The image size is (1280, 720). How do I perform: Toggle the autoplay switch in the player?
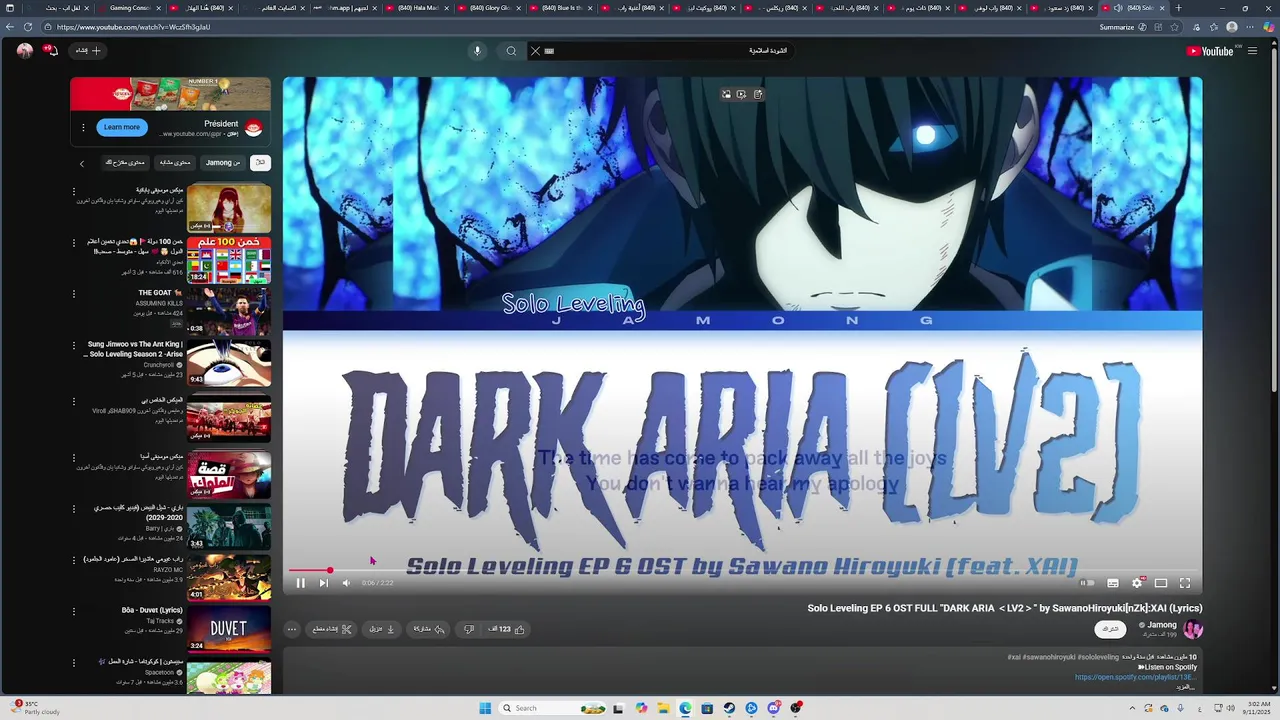click(x=1087, y=583)
